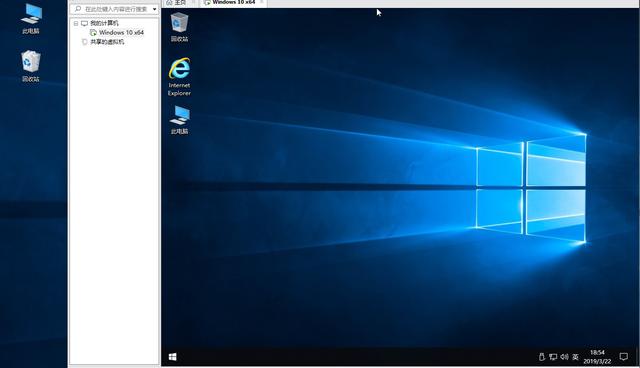Open the guest Action Center notification icon
The width and height of the screenshot is (640, 368).
point(624,357)
